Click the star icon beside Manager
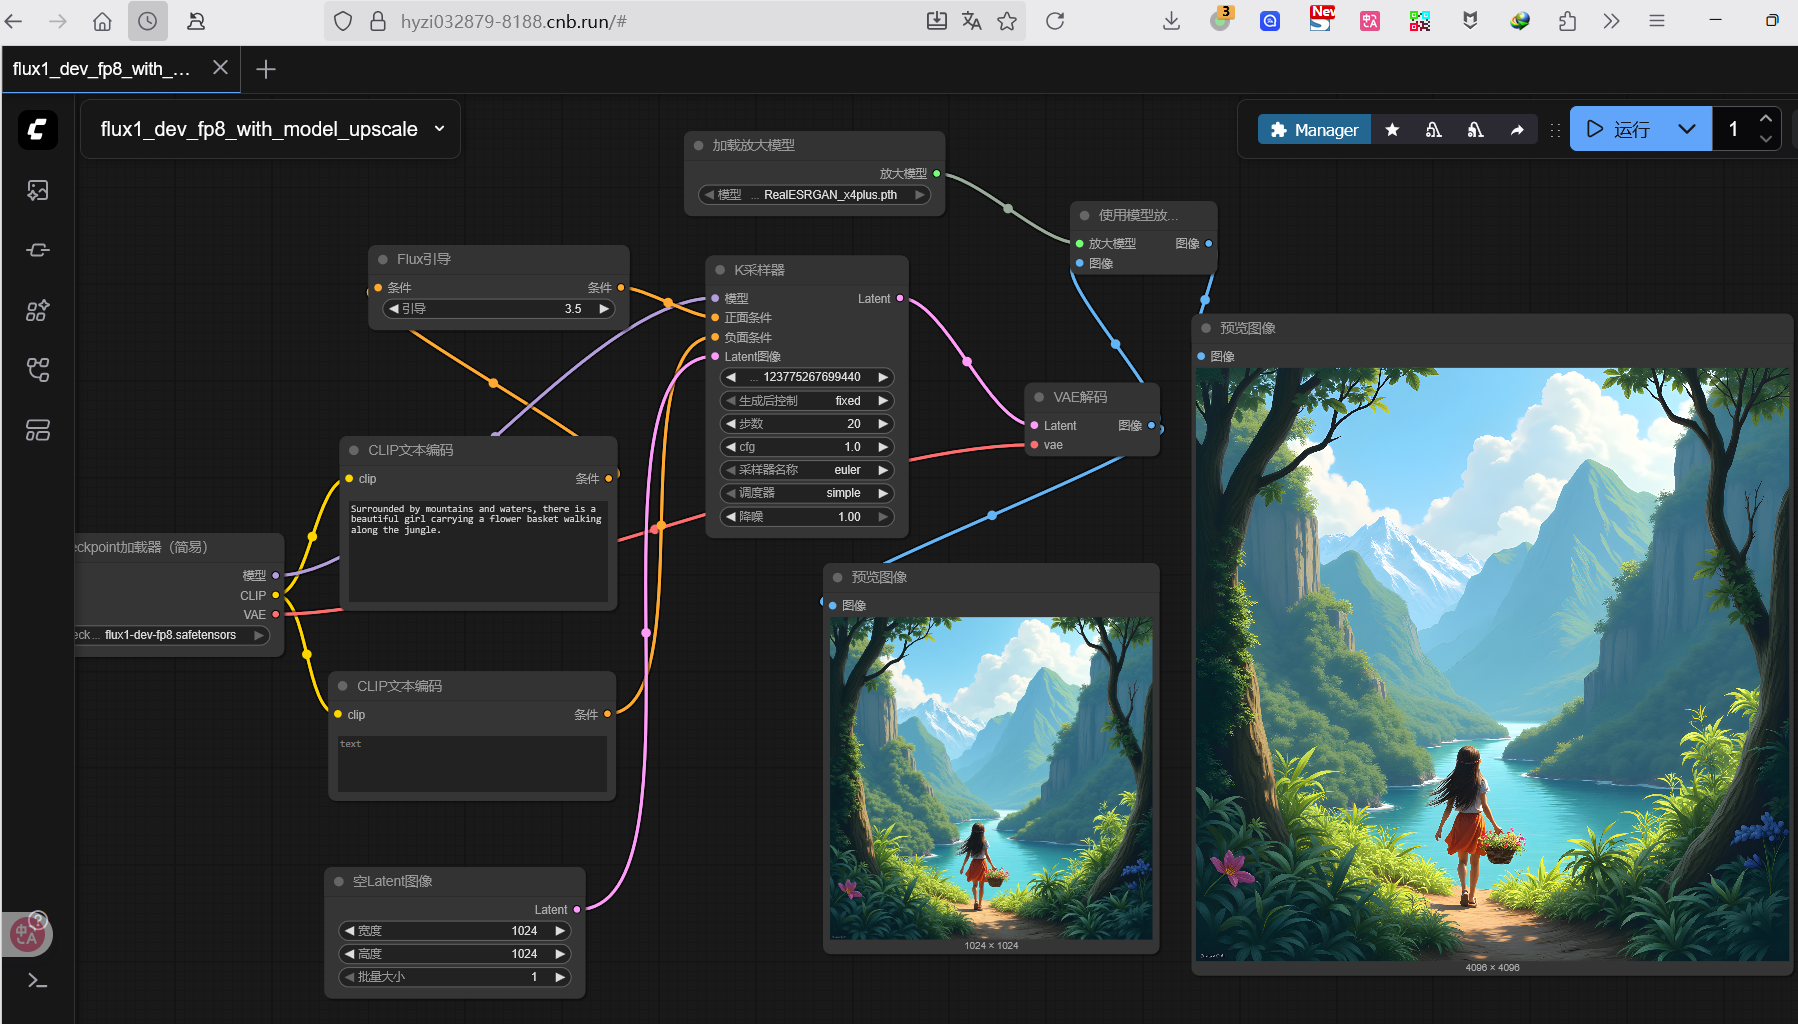 1392,130
